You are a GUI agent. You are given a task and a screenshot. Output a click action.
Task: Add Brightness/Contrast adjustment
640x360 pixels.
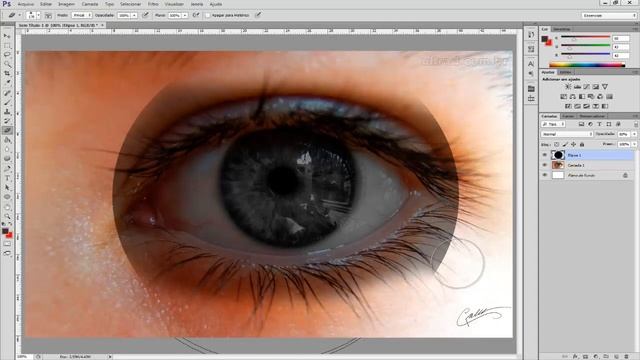tap(568, 87)
